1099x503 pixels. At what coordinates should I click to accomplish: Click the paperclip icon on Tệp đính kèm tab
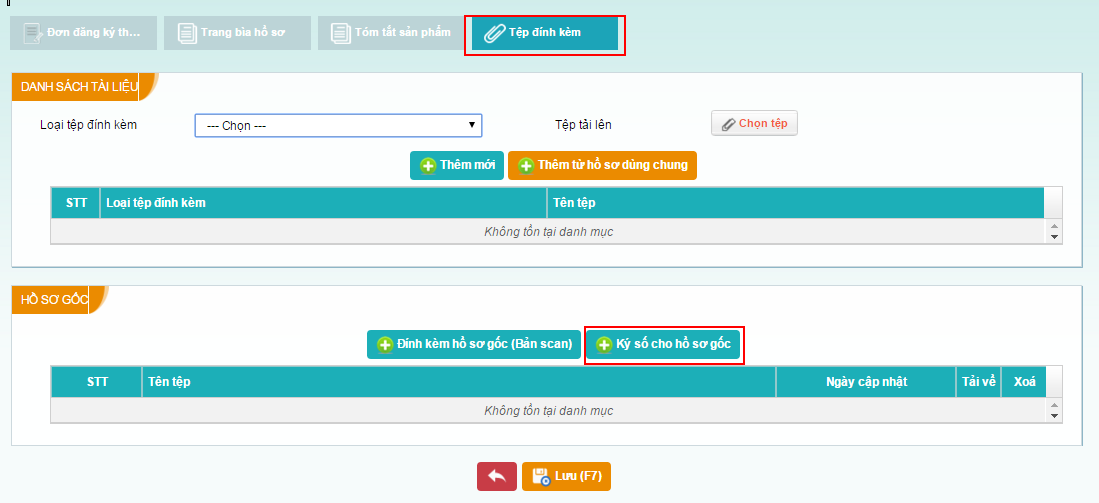[493, 33]
